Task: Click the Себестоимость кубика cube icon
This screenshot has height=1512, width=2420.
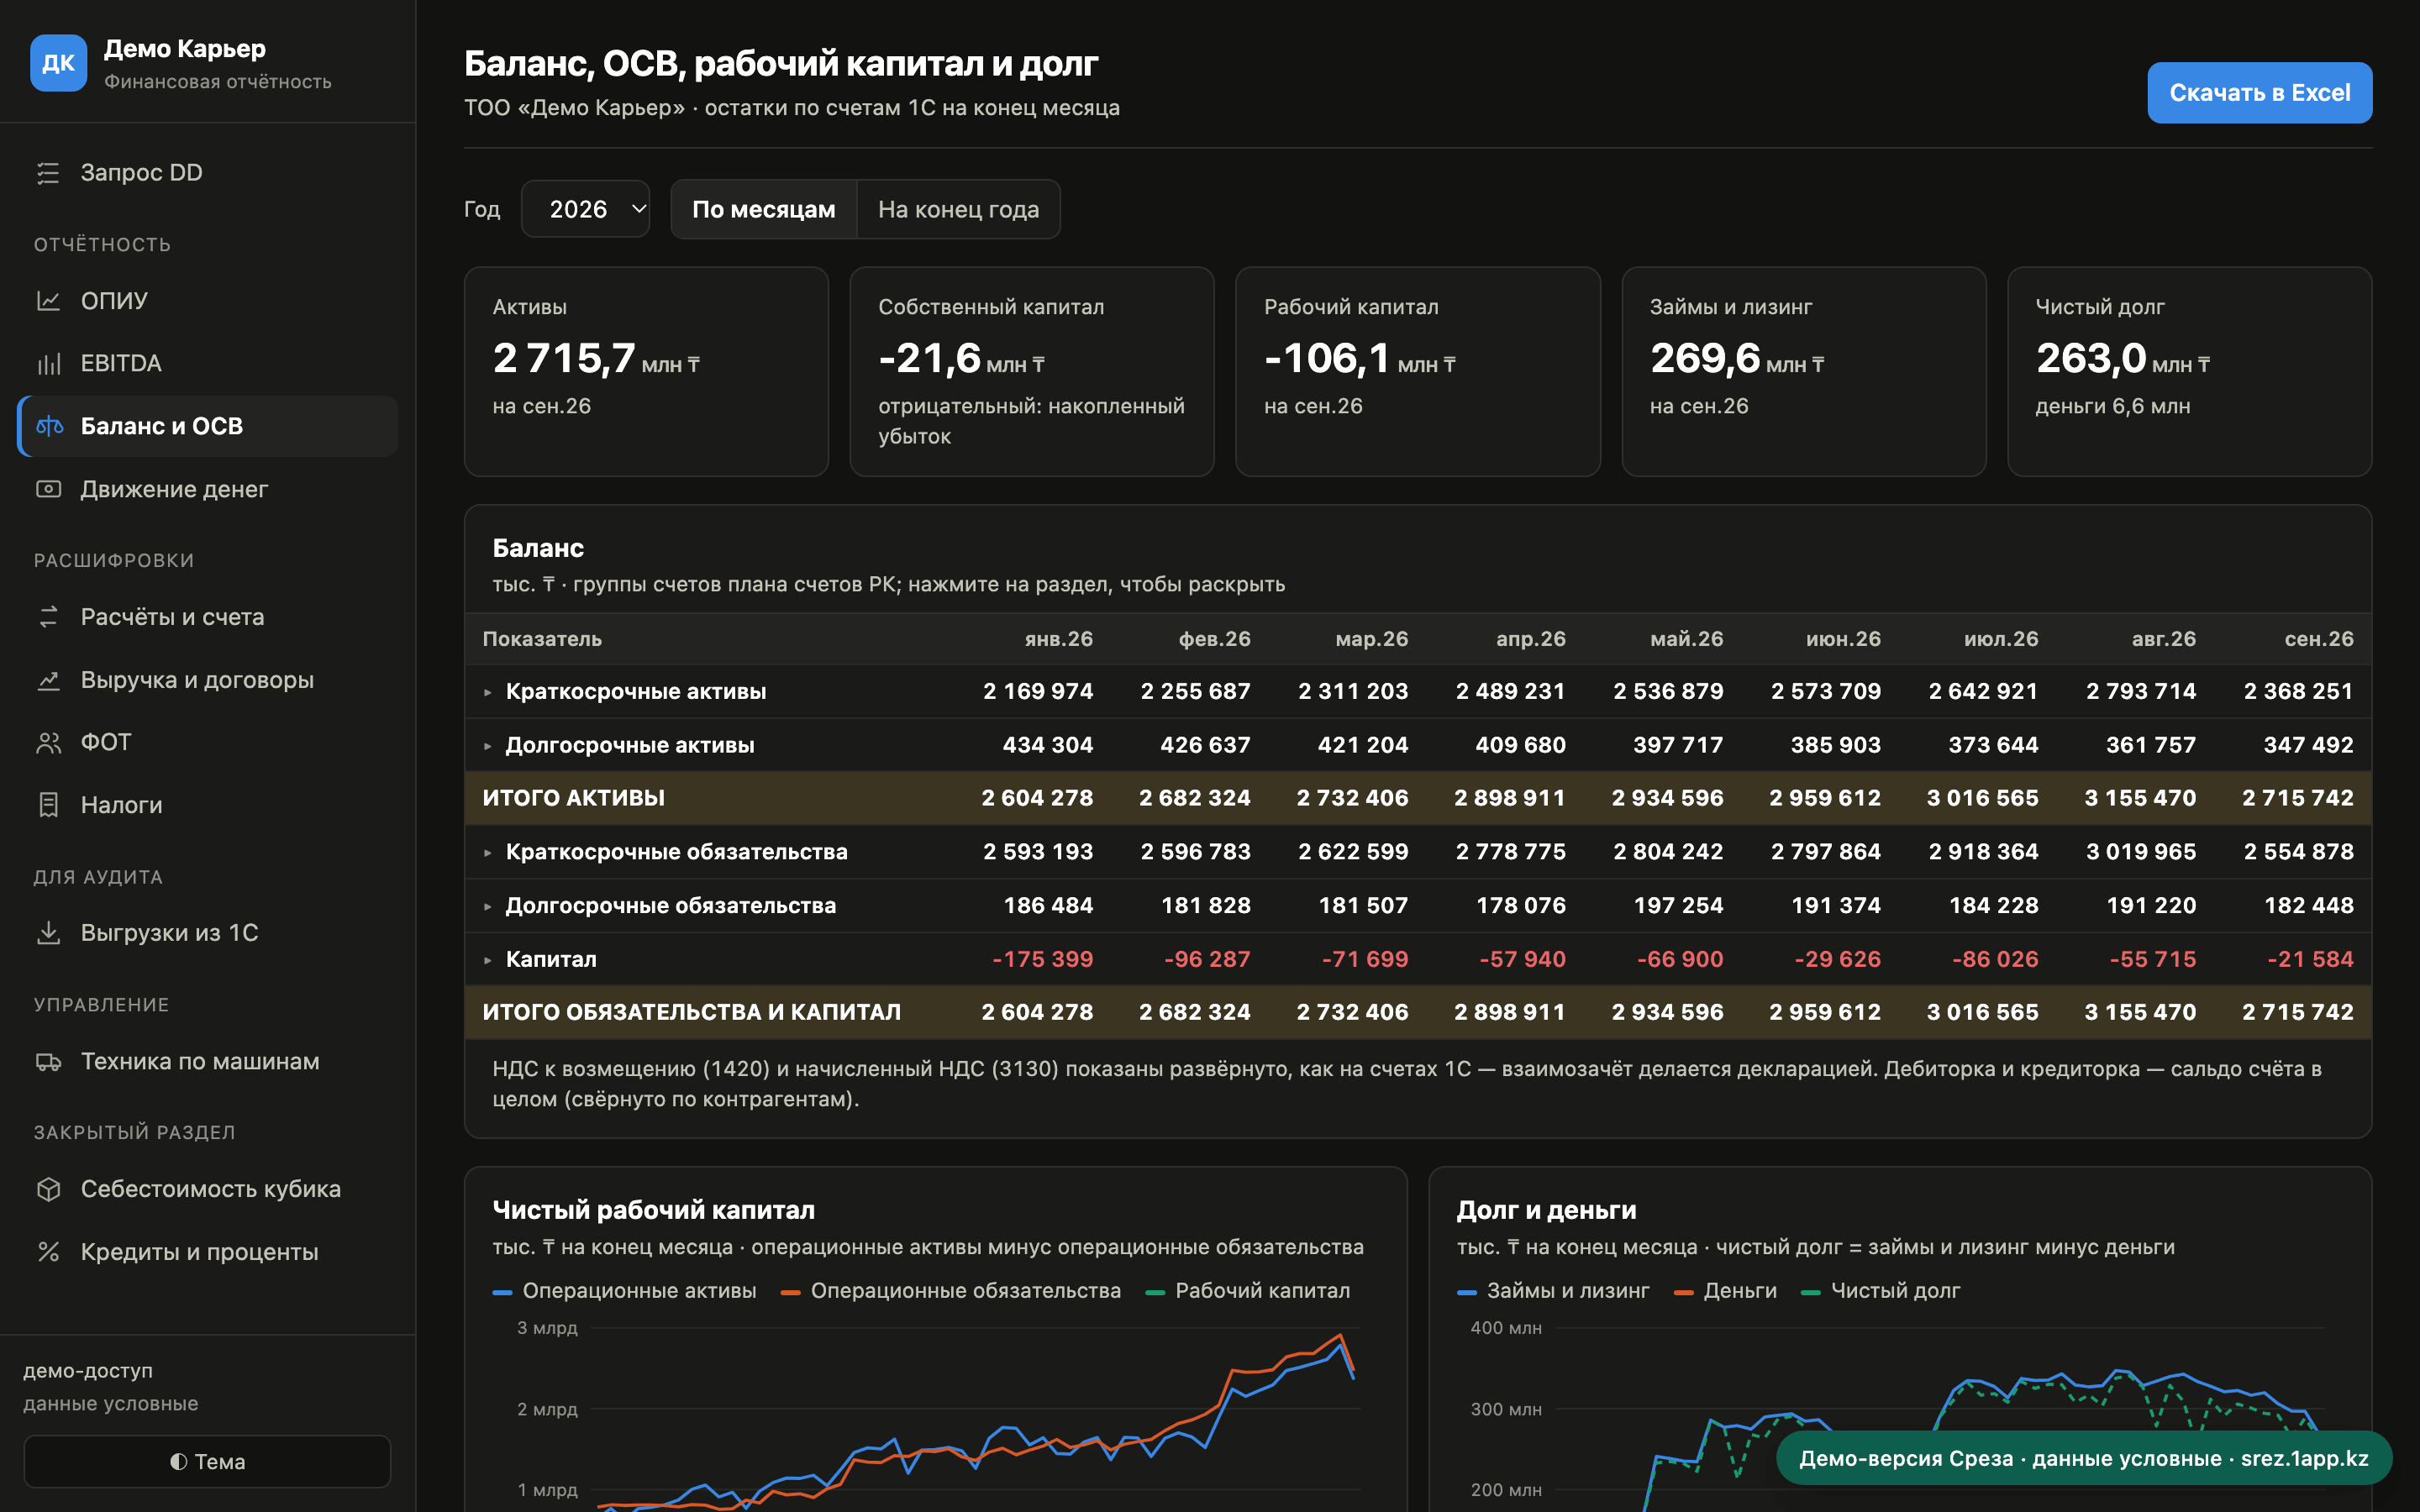Action: point(48,1189)
